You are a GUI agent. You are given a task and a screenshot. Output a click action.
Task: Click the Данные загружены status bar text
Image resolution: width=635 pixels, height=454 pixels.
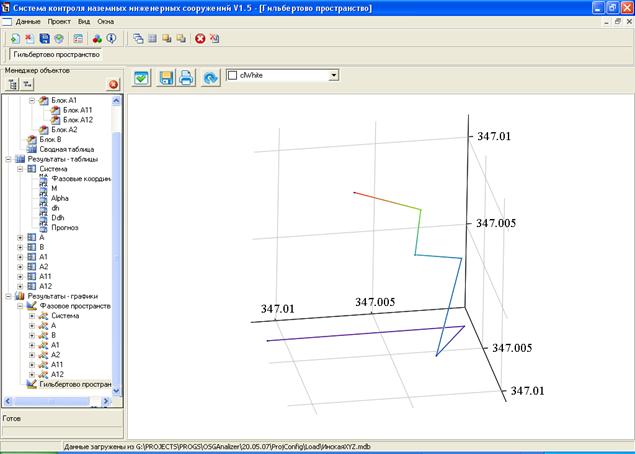point(217,447)
